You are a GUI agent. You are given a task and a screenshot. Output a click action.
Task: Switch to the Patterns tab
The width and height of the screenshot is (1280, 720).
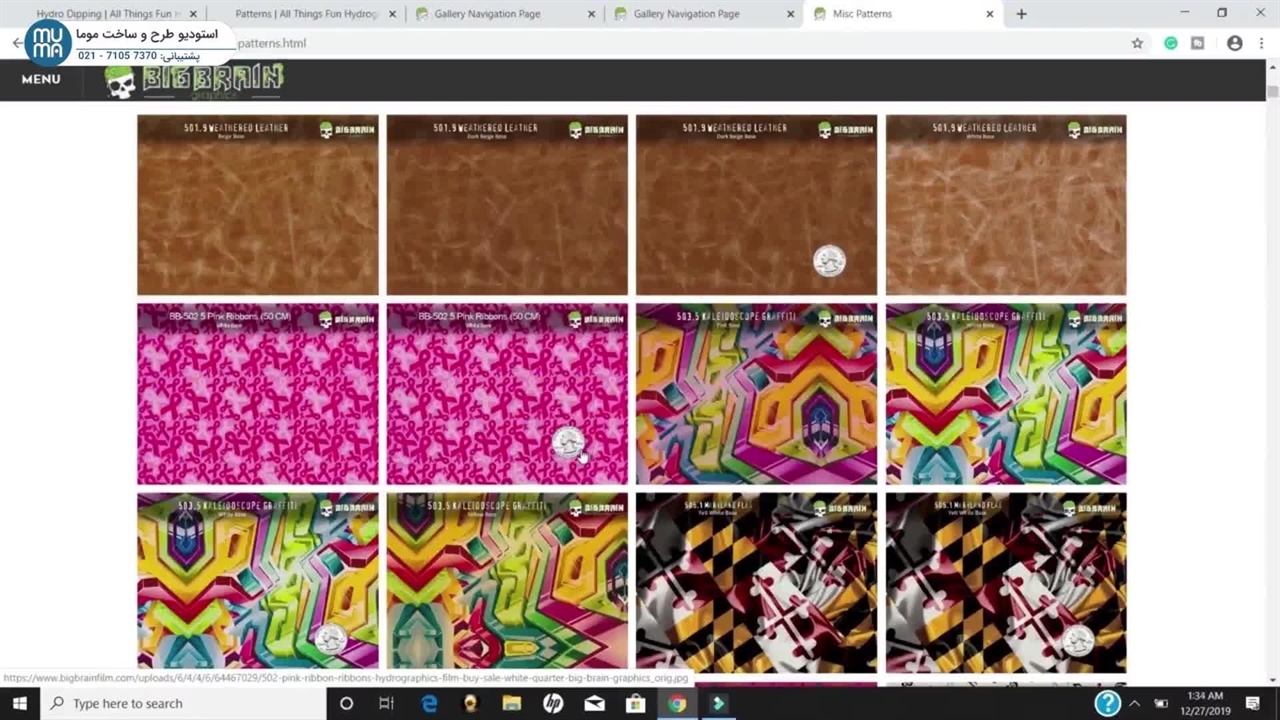(306, 14)
